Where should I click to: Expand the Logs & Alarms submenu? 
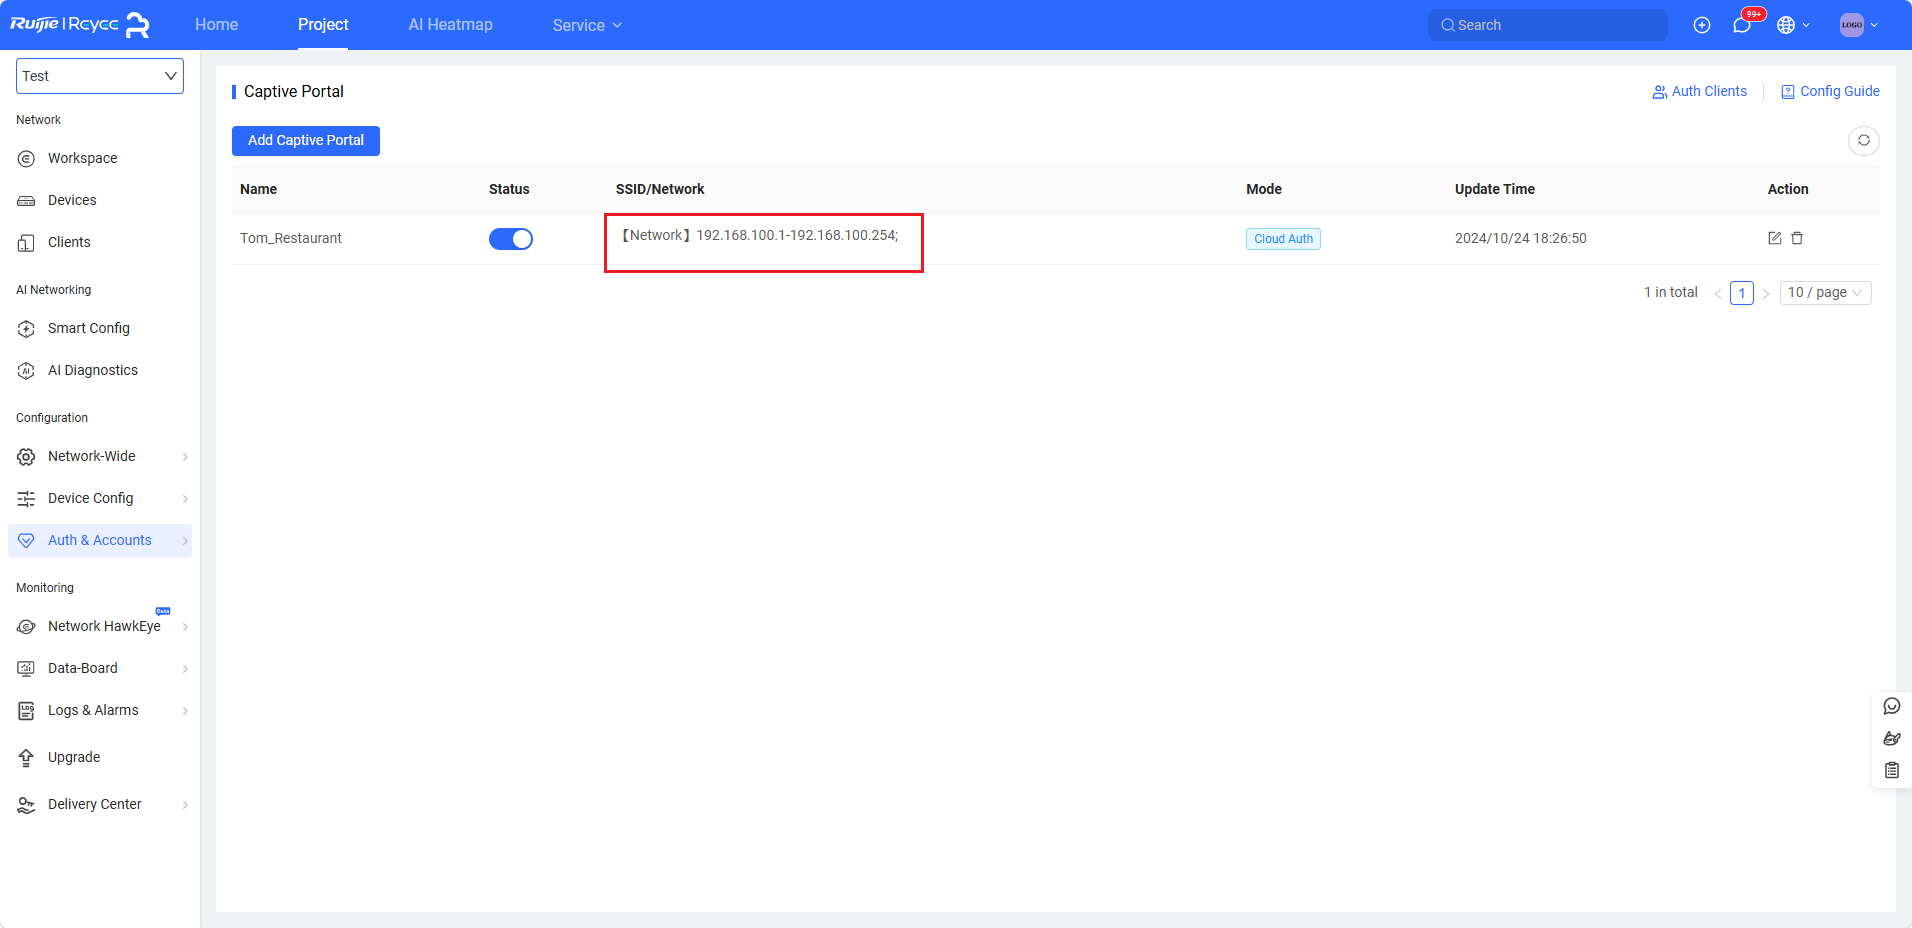pyautogui.click(x=185, y=711)
